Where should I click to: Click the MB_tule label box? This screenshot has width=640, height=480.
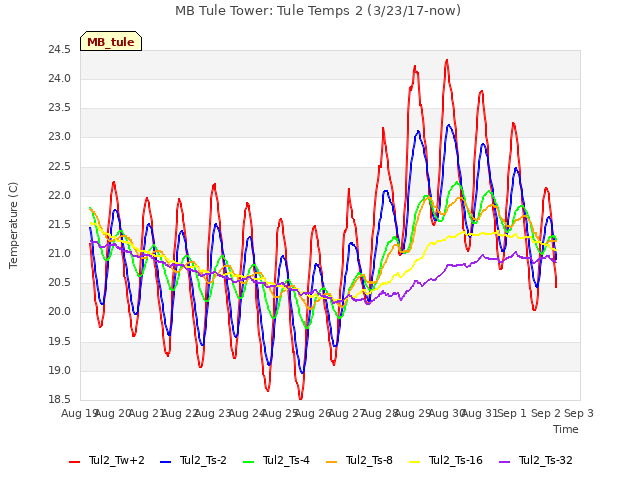pyautogui.click(x=111, y=41)
